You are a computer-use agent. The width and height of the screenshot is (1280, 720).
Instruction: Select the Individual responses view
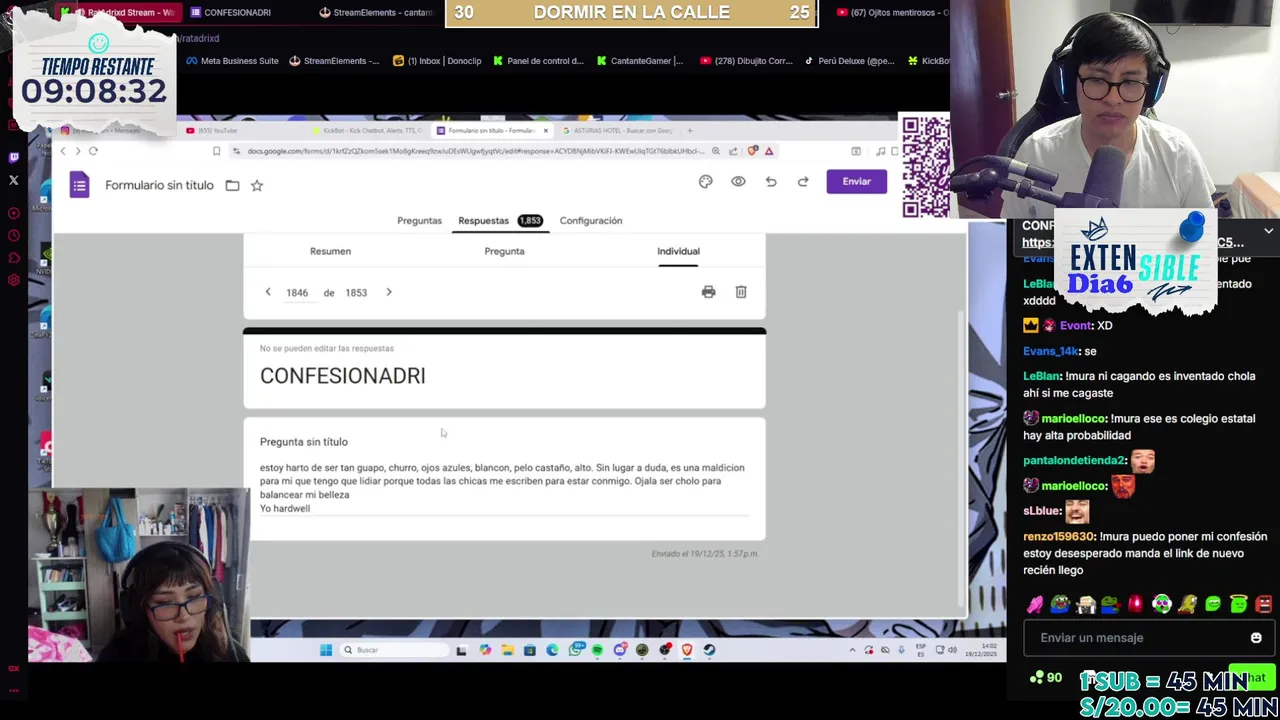pyautogui.click(x=678, y=251)
